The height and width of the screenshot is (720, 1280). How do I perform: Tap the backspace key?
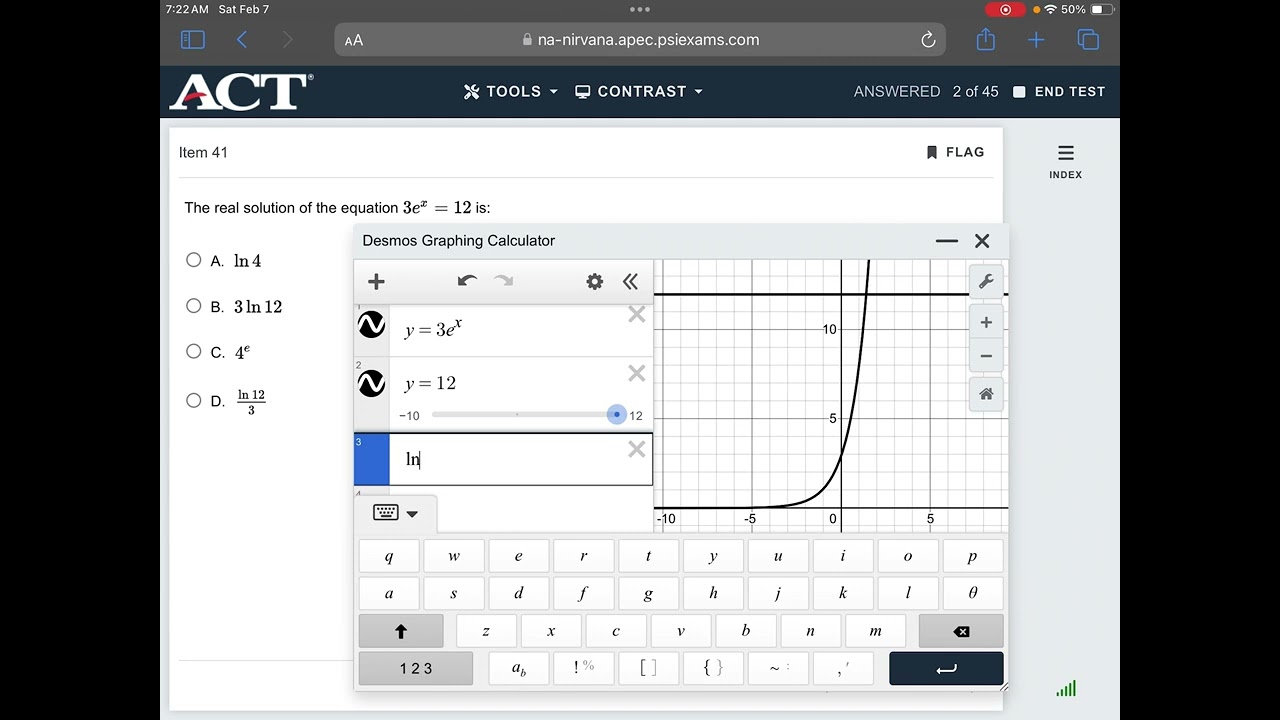pos(961,631)
